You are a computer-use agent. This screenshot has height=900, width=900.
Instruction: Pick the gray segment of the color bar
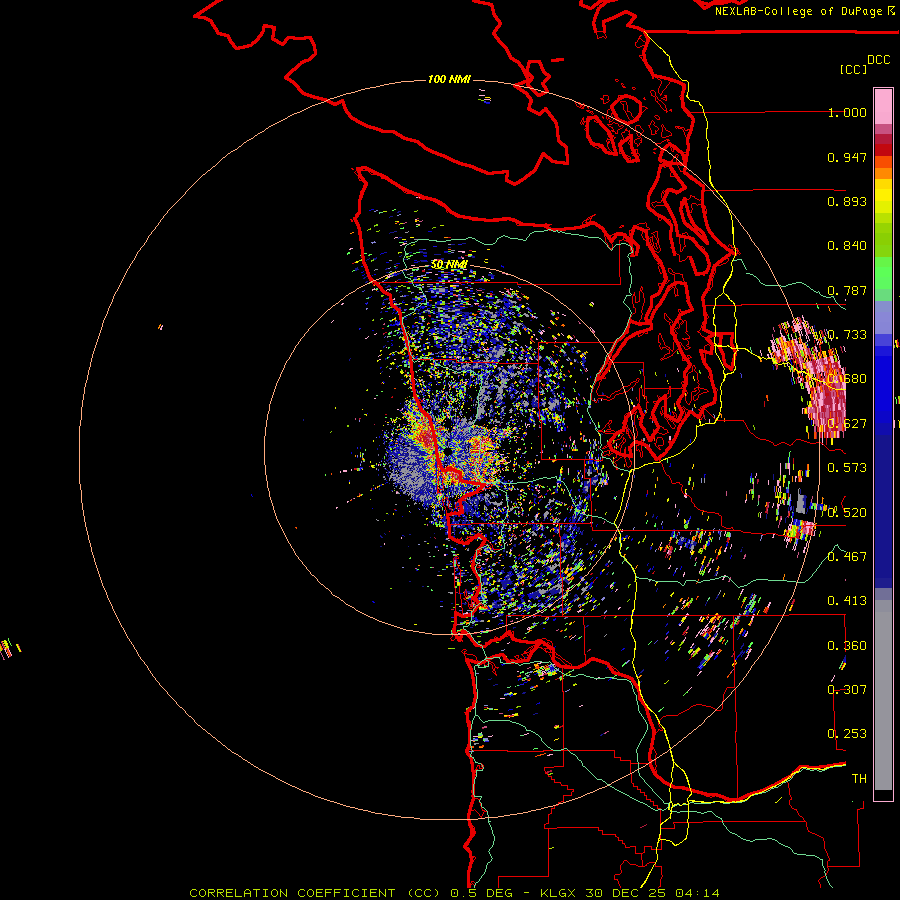coord(883,695)
